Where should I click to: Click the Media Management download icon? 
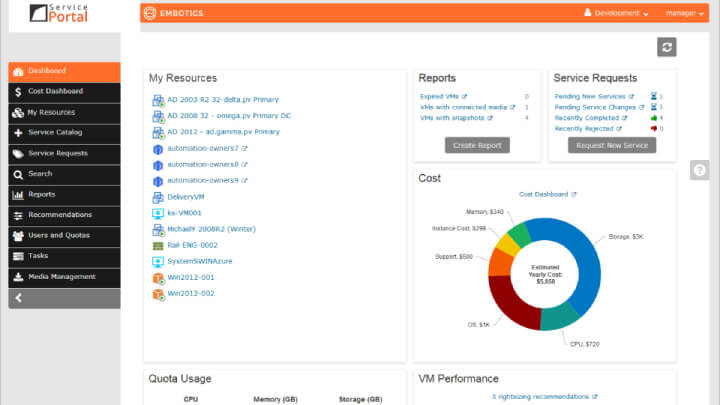pos(18,277)
